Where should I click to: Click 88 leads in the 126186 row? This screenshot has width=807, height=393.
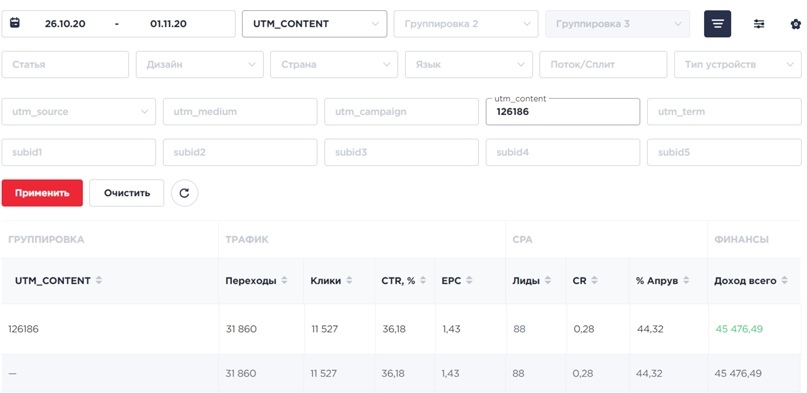click(x=519, y=329)
